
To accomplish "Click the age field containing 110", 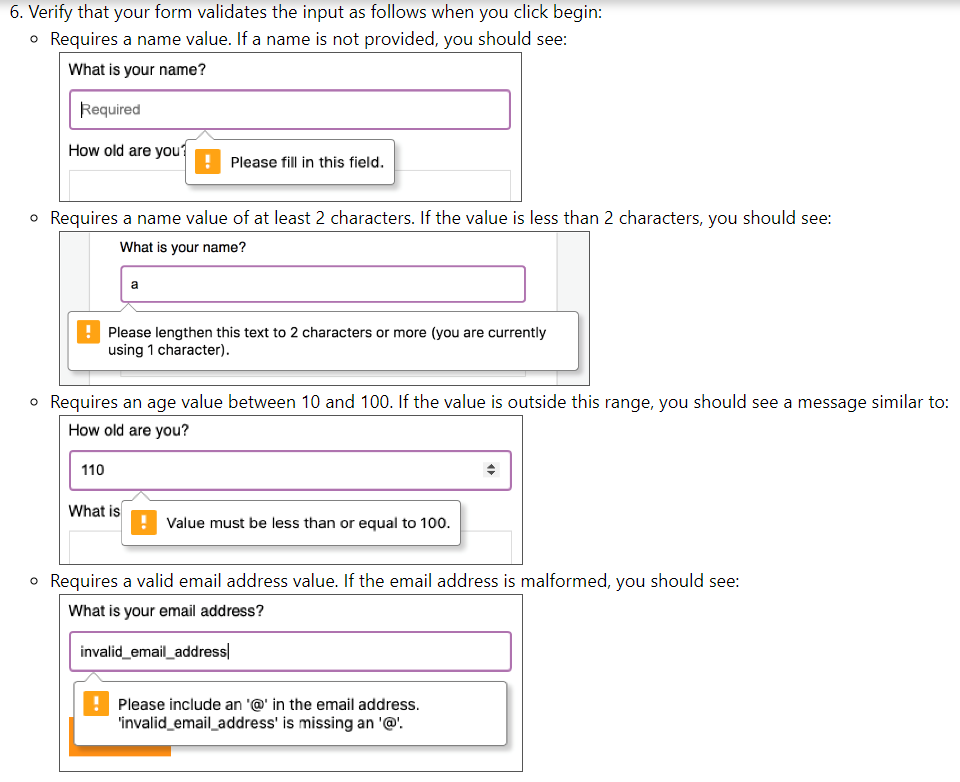I will pyautogui.click(x=290, y=470).
